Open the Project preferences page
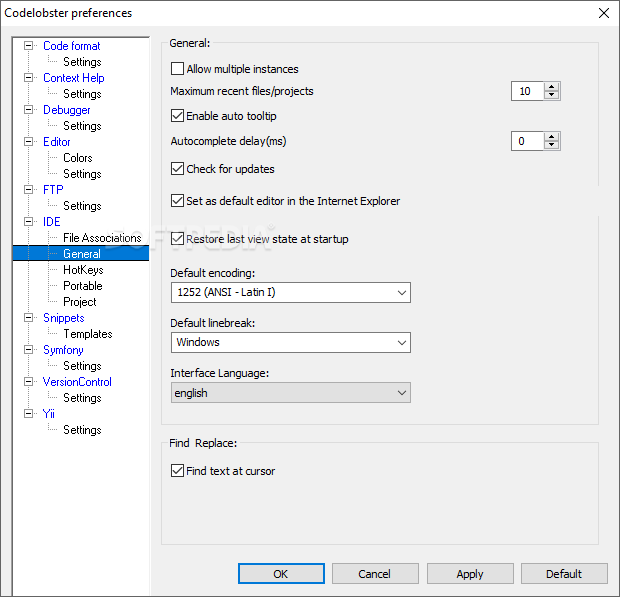Viewport: 620px width, 597px height. pos(79,302)
